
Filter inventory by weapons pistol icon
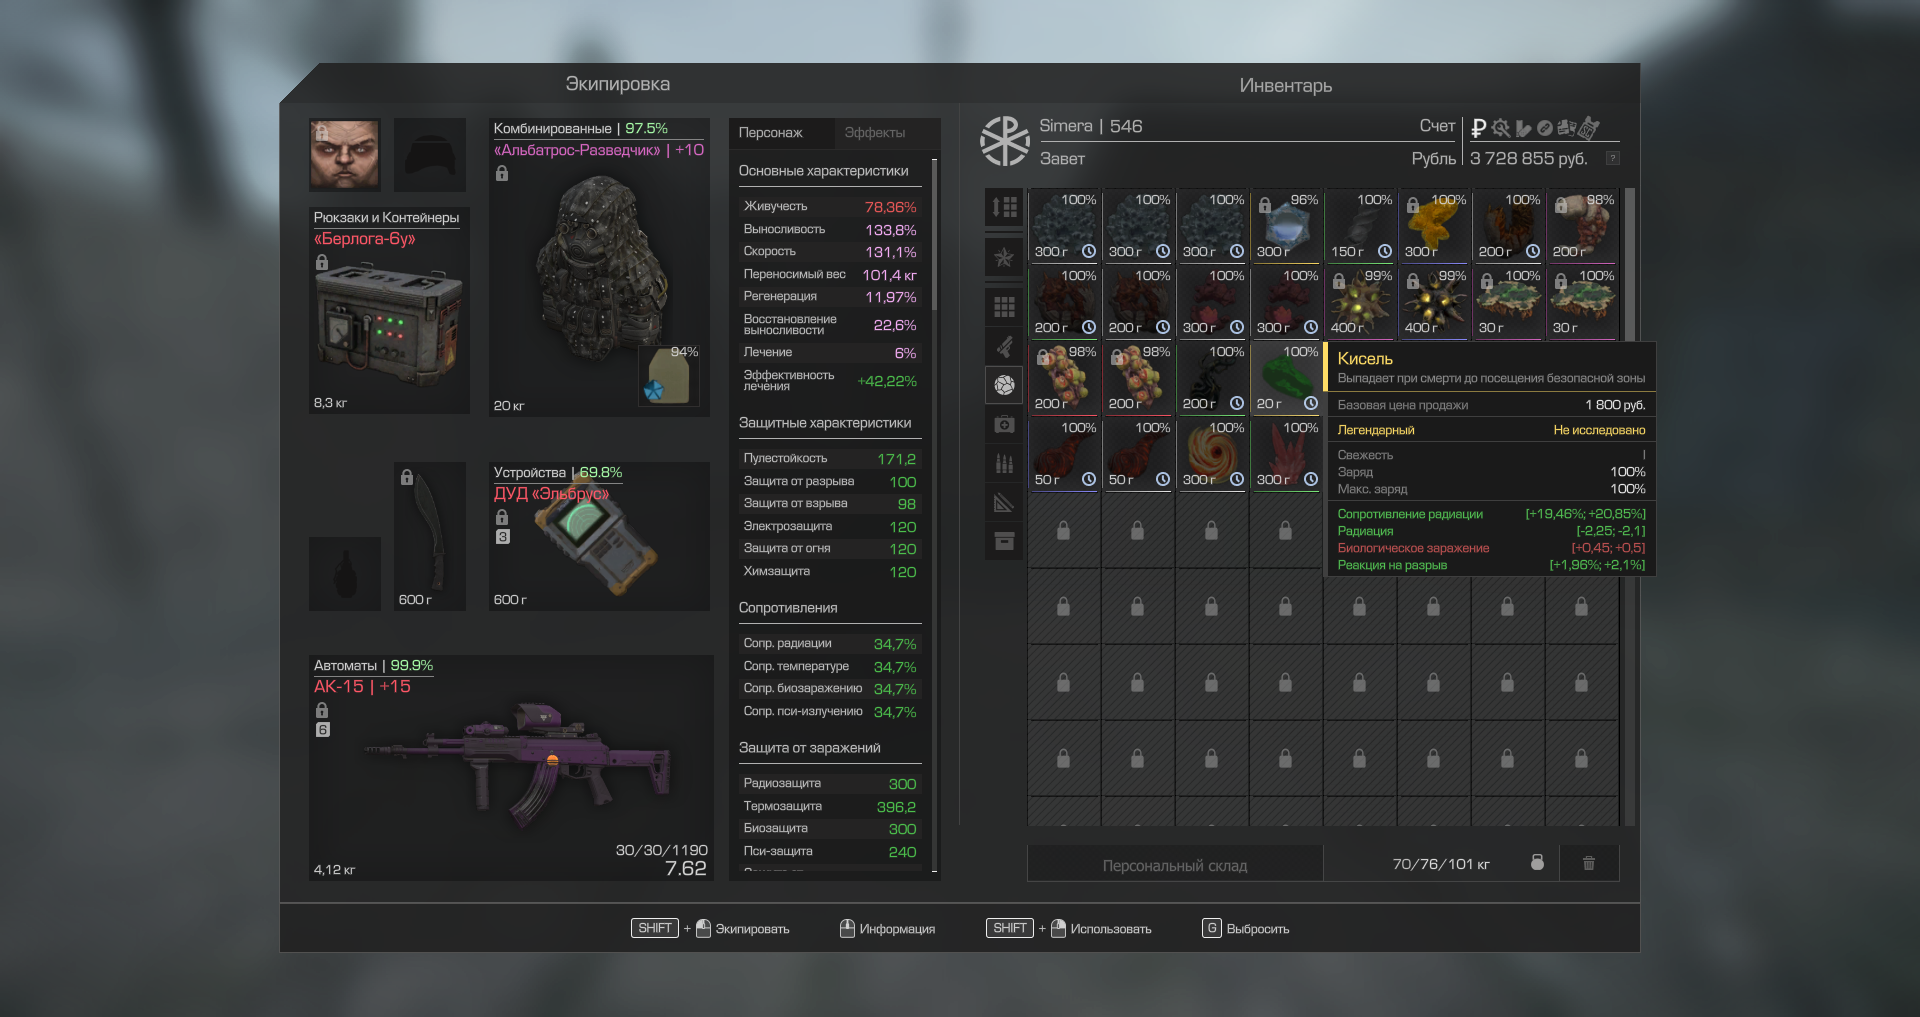[1004, 347]
